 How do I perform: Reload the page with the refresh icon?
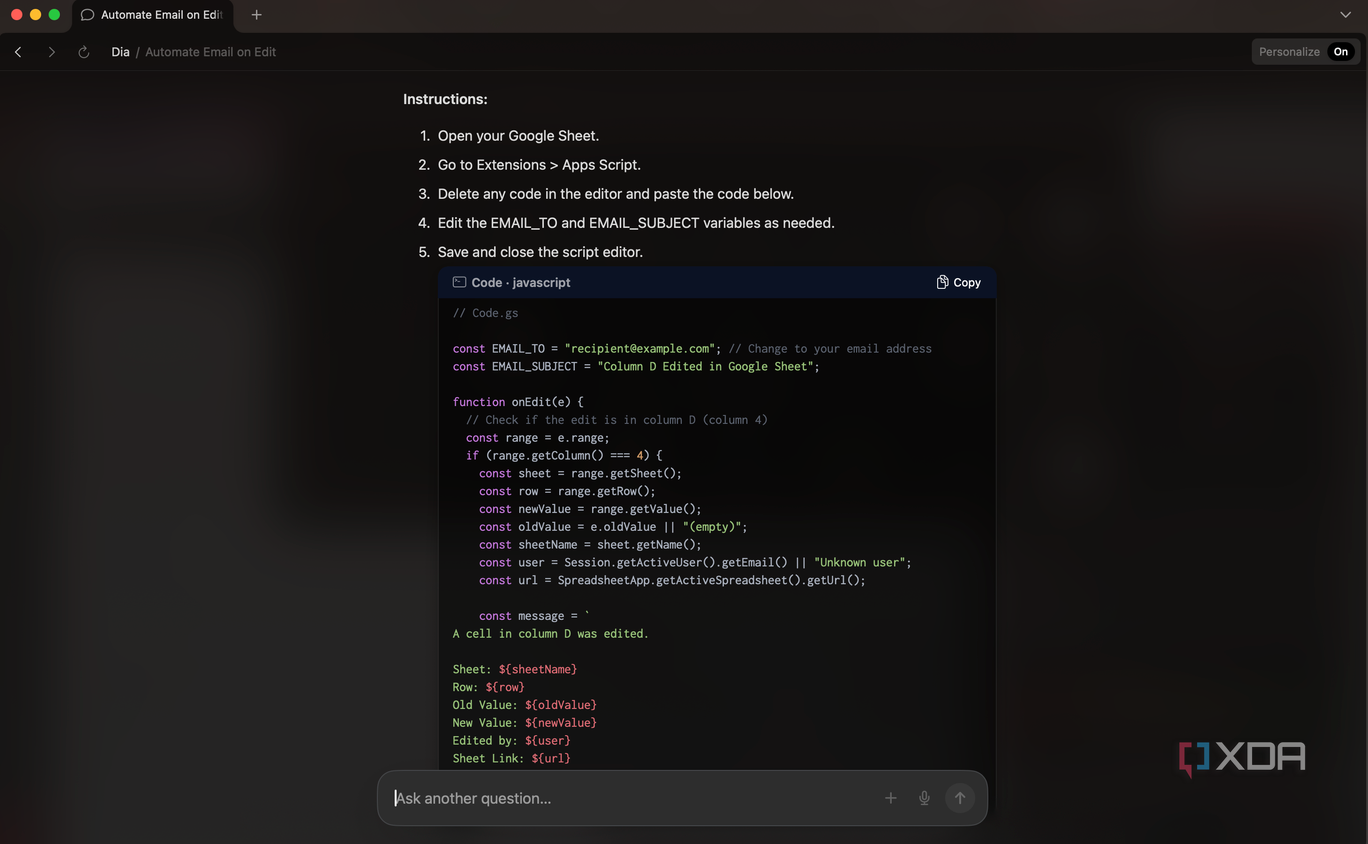(84, 52)
